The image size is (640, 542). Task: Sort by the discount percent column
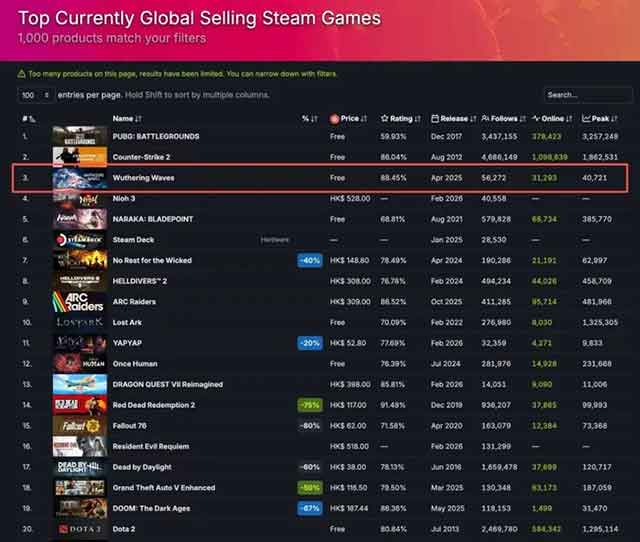point(309,119)
